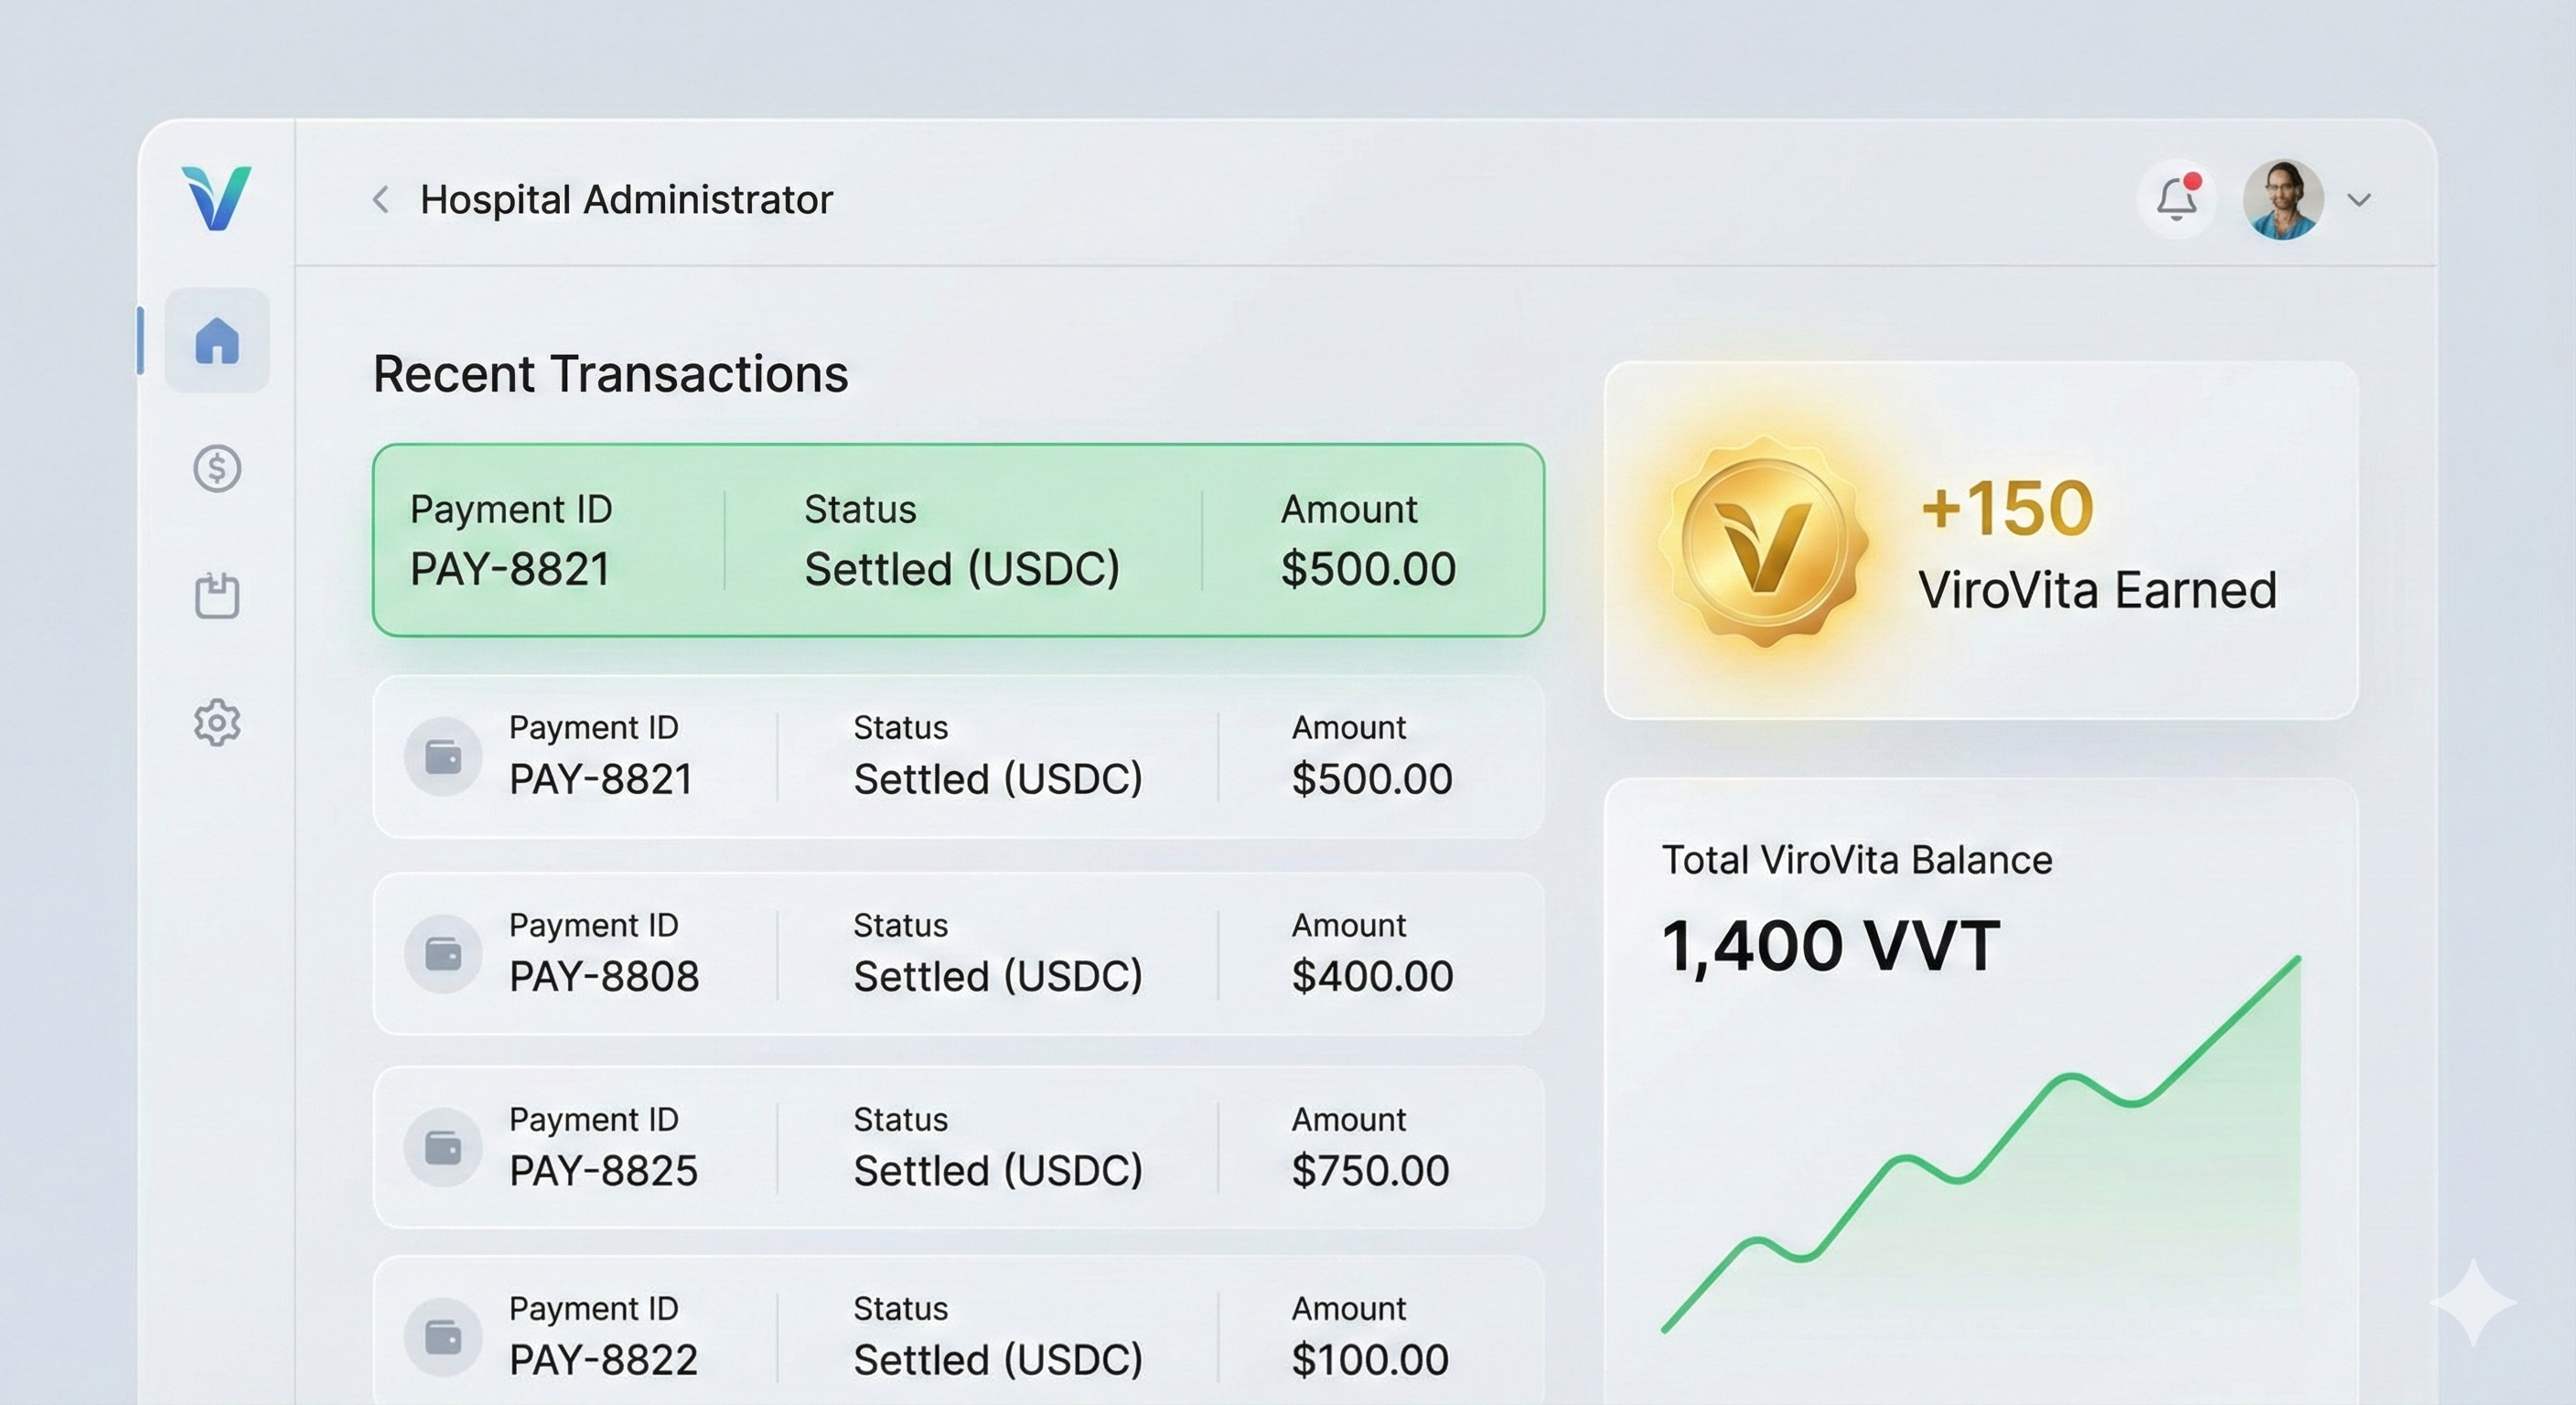
Task: Click wallet icon for PAY-8825
Action: pyautogui.click(x=443, y=1147)
